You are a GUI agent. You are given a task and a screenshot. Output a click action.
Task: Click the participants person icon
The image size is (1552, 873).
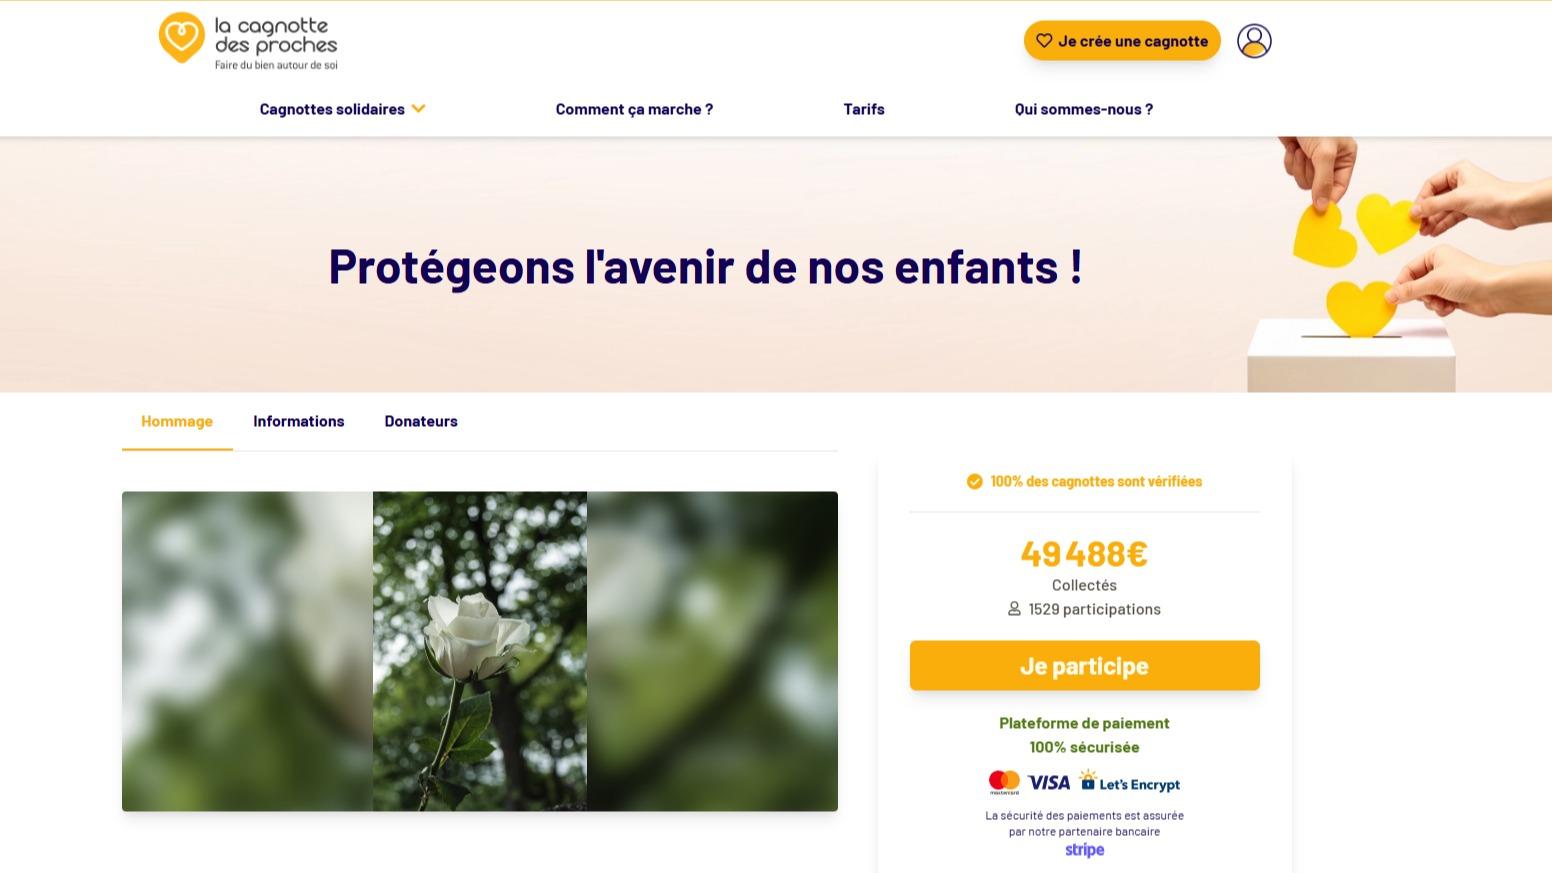(x=1014, y=609)
